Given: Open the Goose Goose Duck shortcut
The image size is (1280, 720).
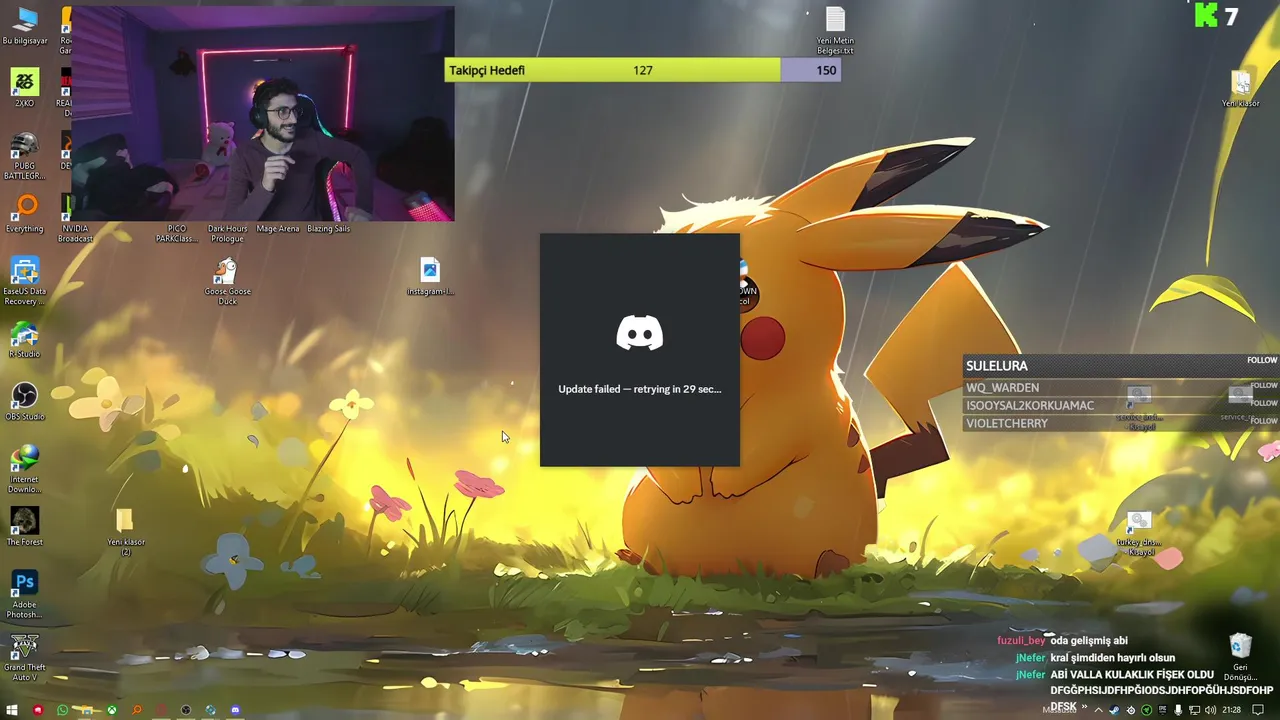Looking at the screenshot, I should pyautogui.click(x=227, y=282).
